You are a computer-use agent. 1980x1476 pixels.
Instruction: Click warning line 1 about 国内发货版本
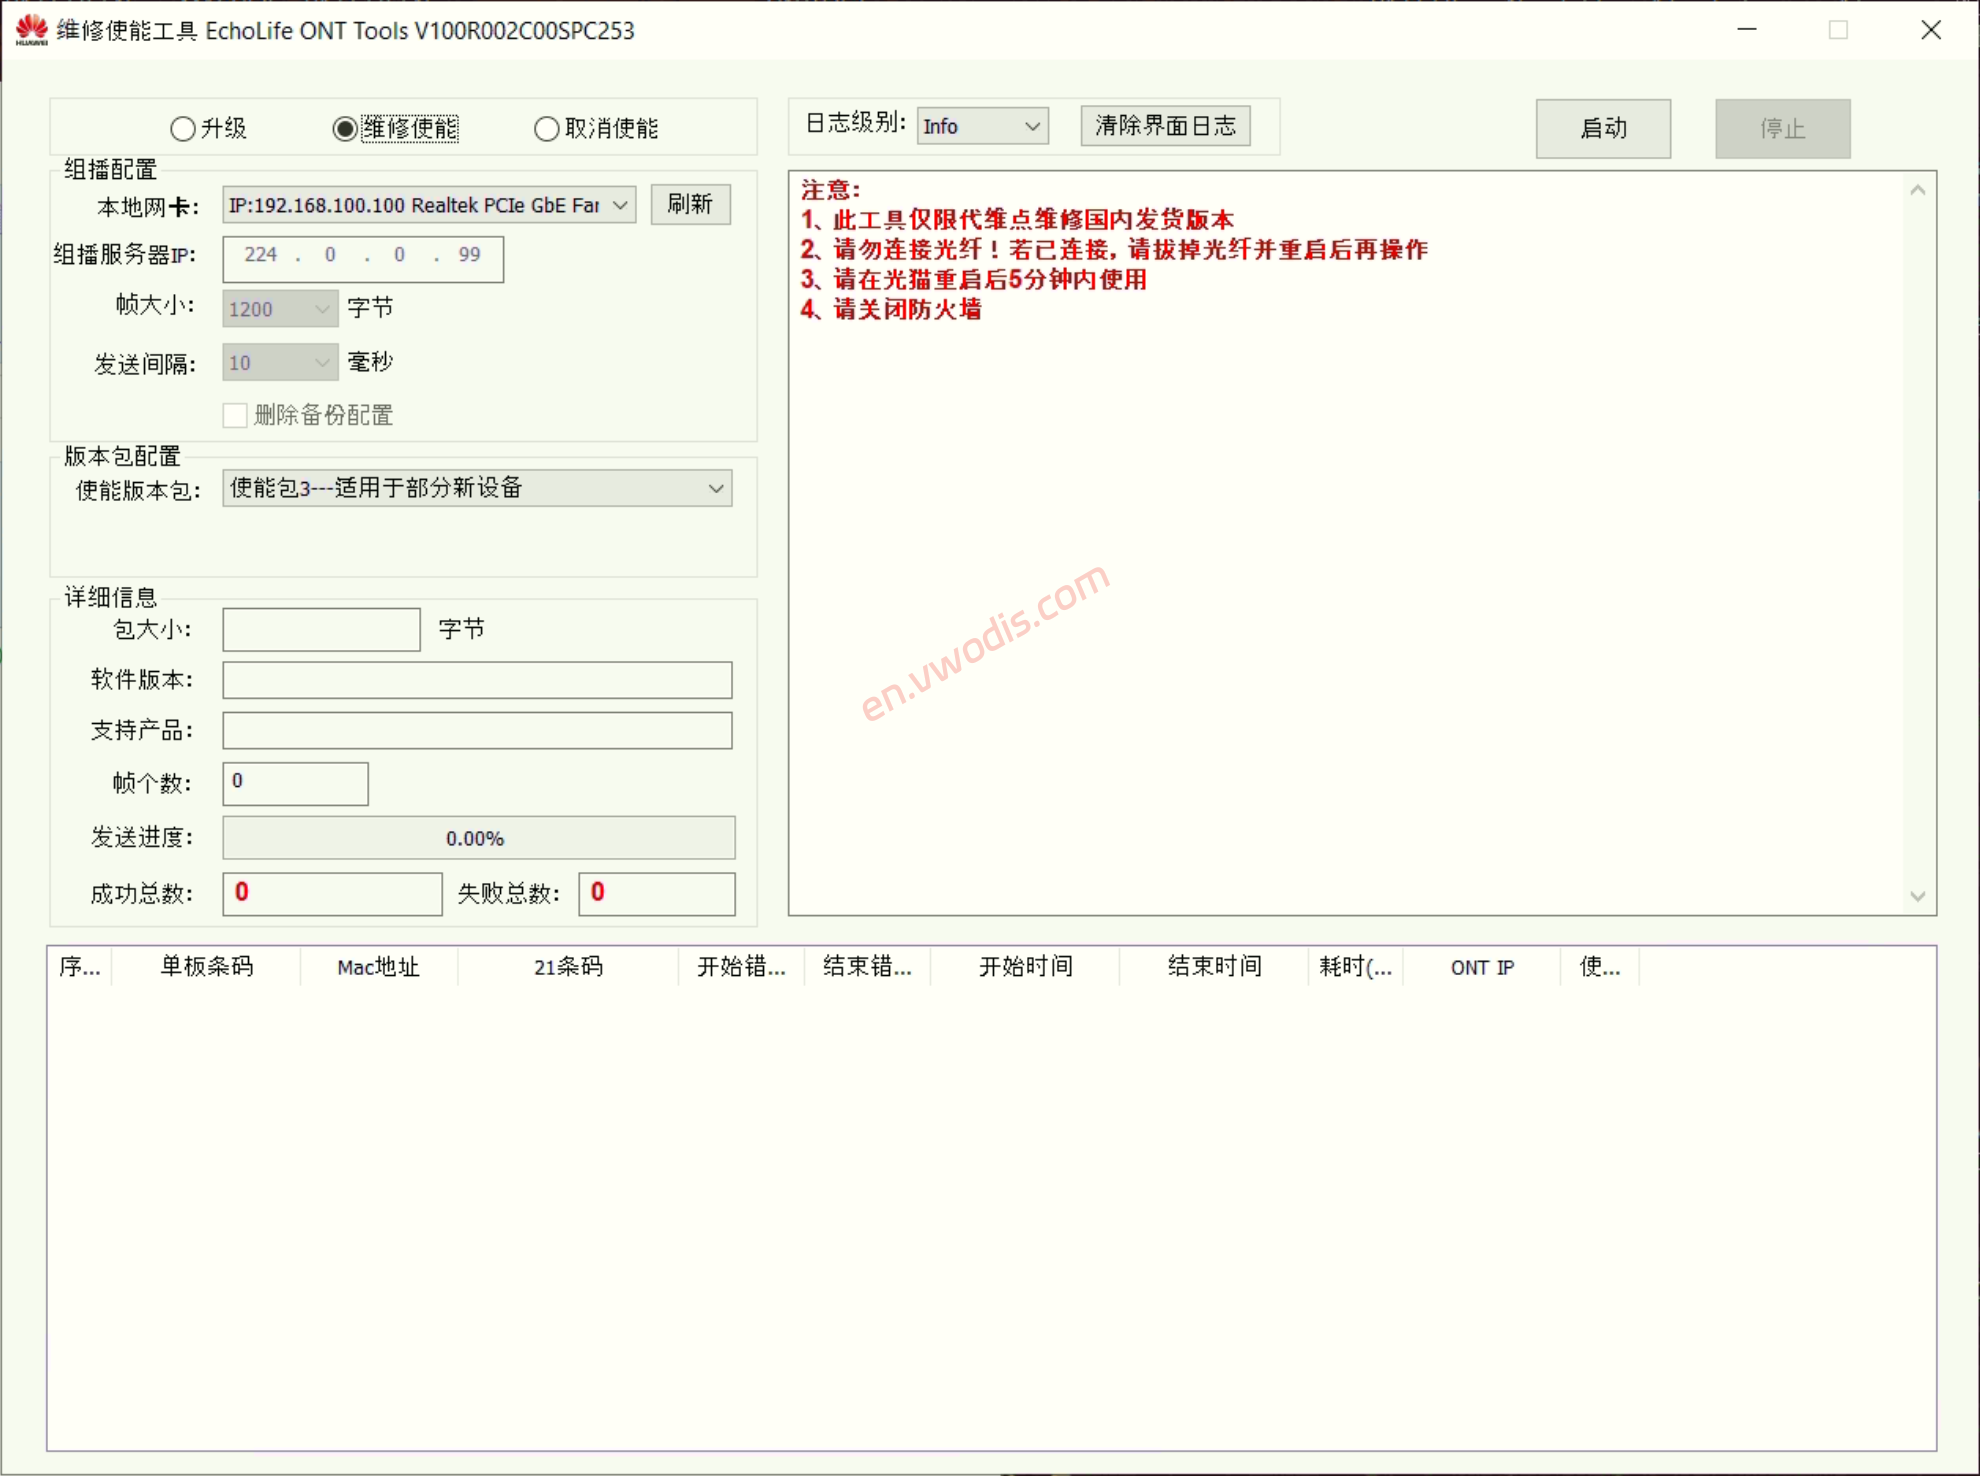[x=1017, y=220]
